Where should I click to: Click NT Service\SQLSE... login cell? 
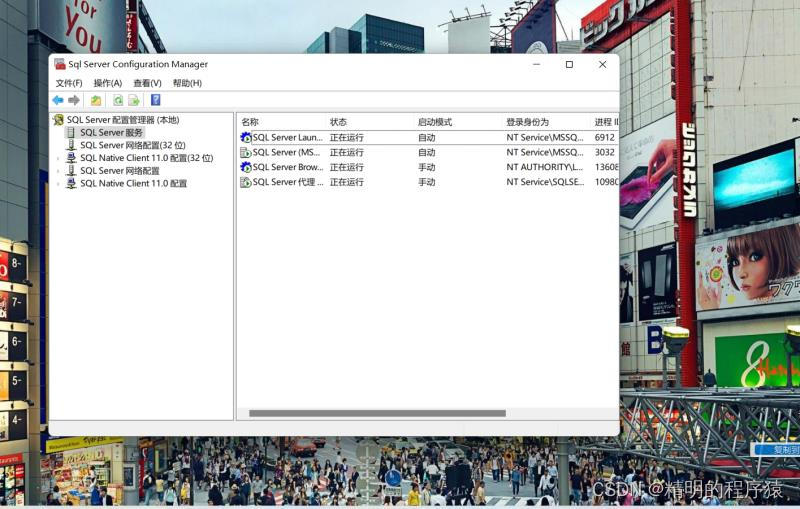coord(545,182)
